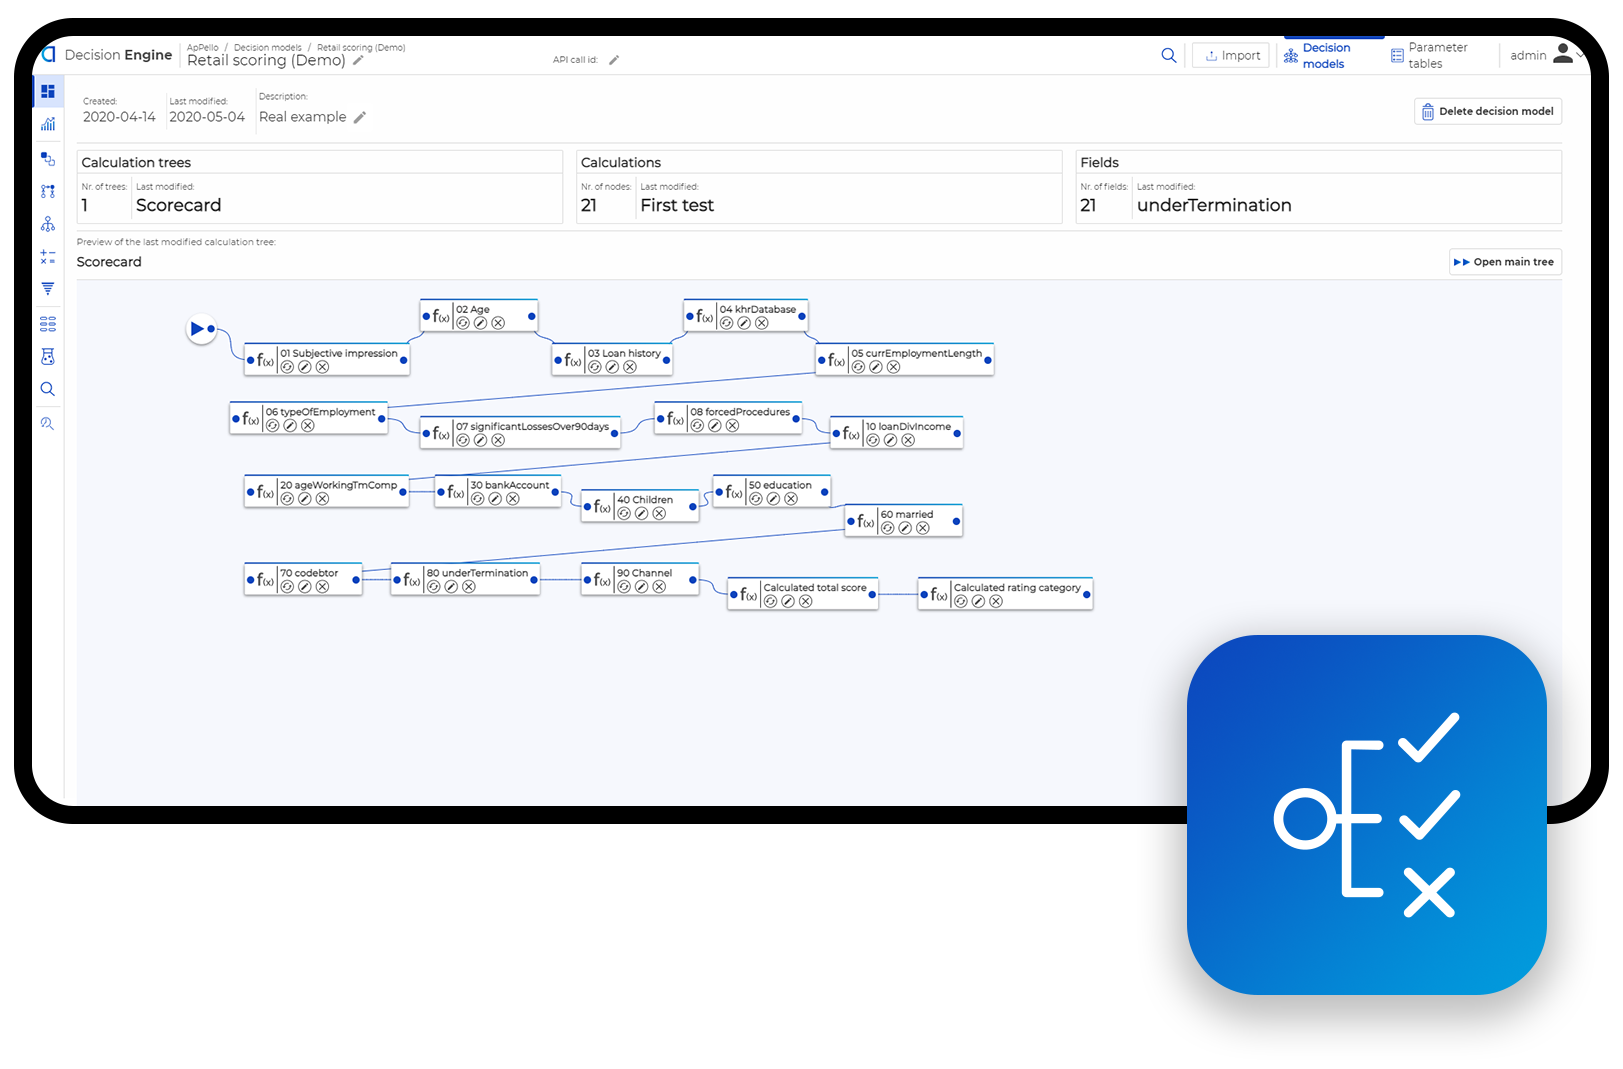The width and height of the screenshot is (1623, 1069).
Task: Click Open main tree button
Action: tap(1504, 262)
